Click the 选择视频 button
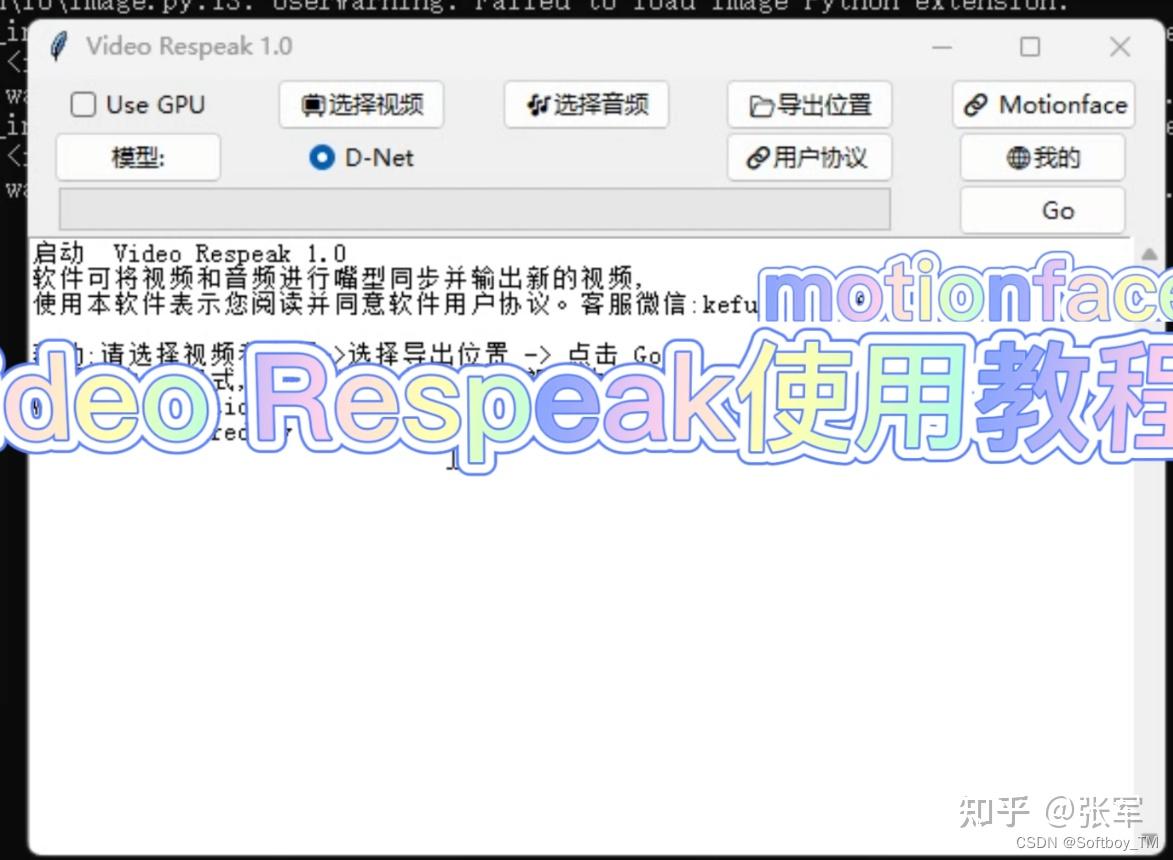This screenshot has height=860, width=1173. [361, 105]
